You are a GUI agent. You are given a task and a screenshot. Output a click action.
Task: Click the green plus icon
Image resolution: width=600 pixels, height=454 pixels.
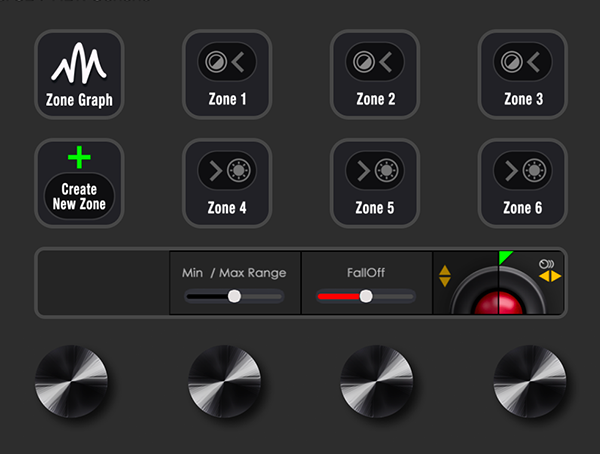79,157
